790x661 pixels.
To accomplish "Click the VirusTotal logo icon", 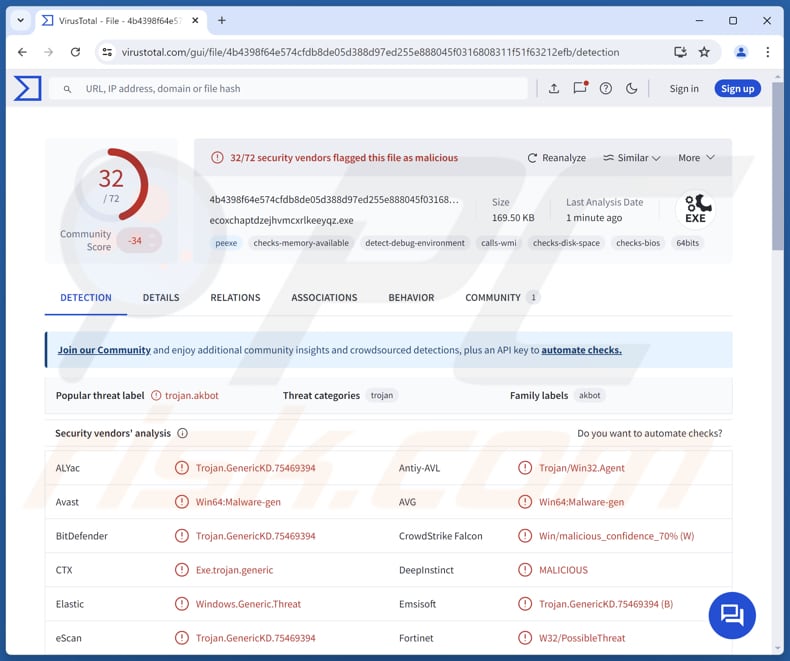I will coord(28,88).
